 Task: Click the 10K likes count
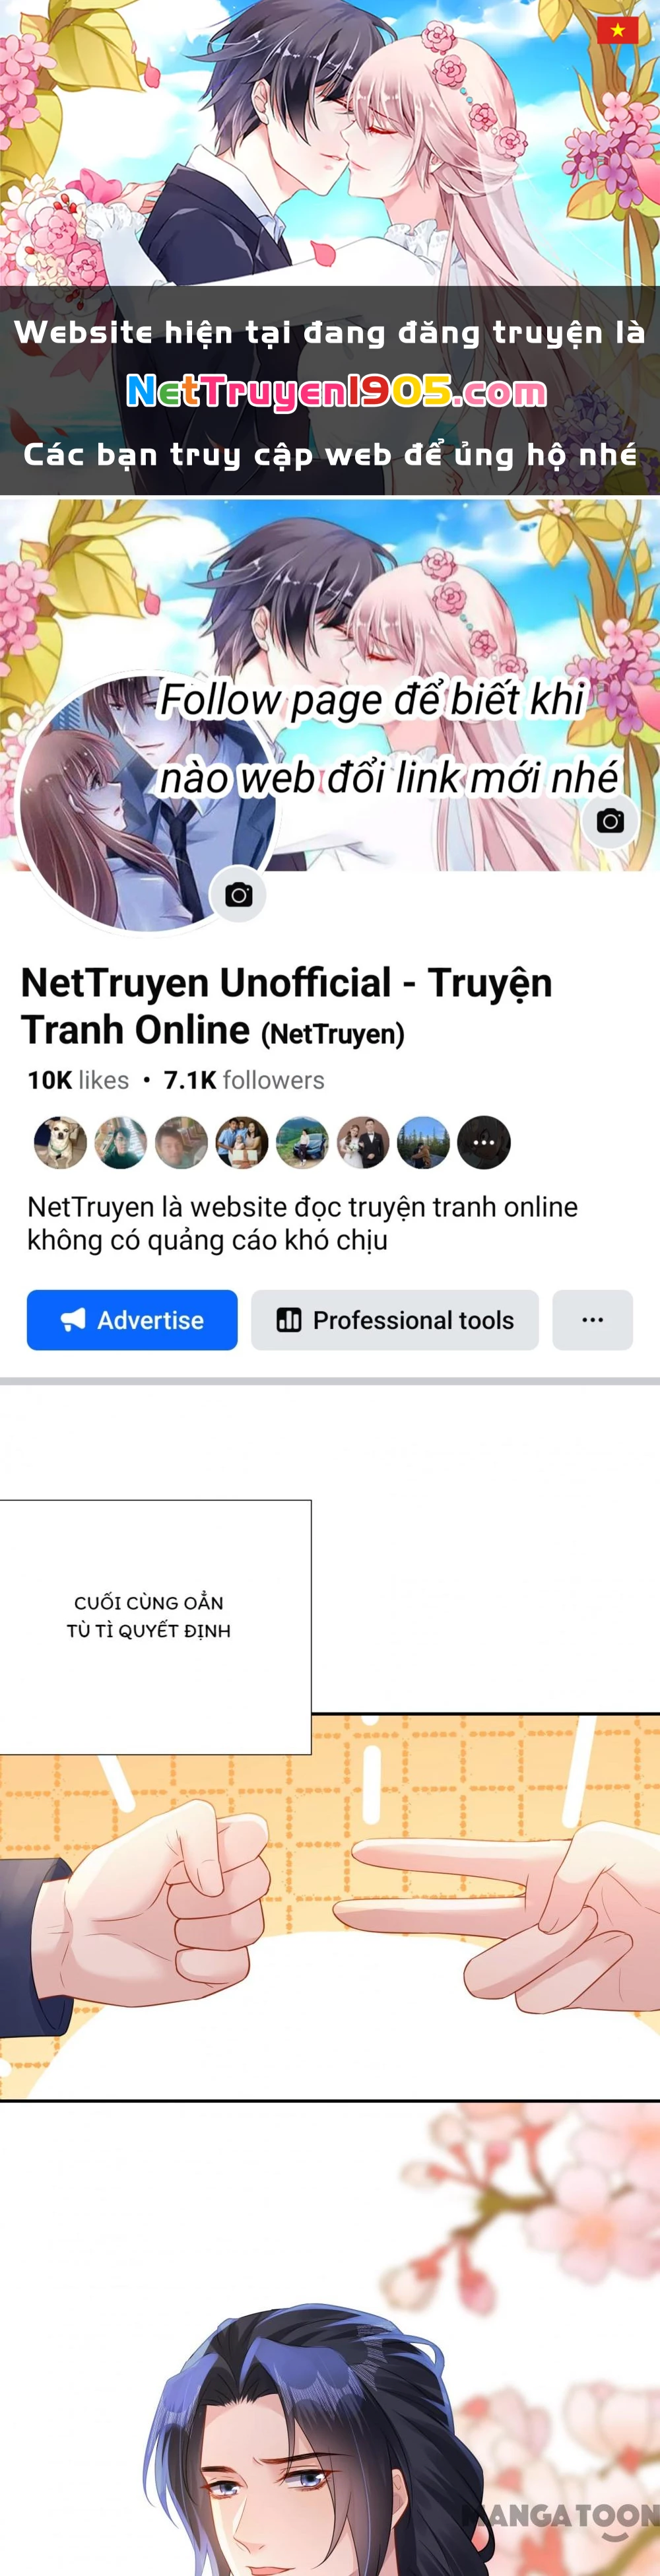[78, 1080]
